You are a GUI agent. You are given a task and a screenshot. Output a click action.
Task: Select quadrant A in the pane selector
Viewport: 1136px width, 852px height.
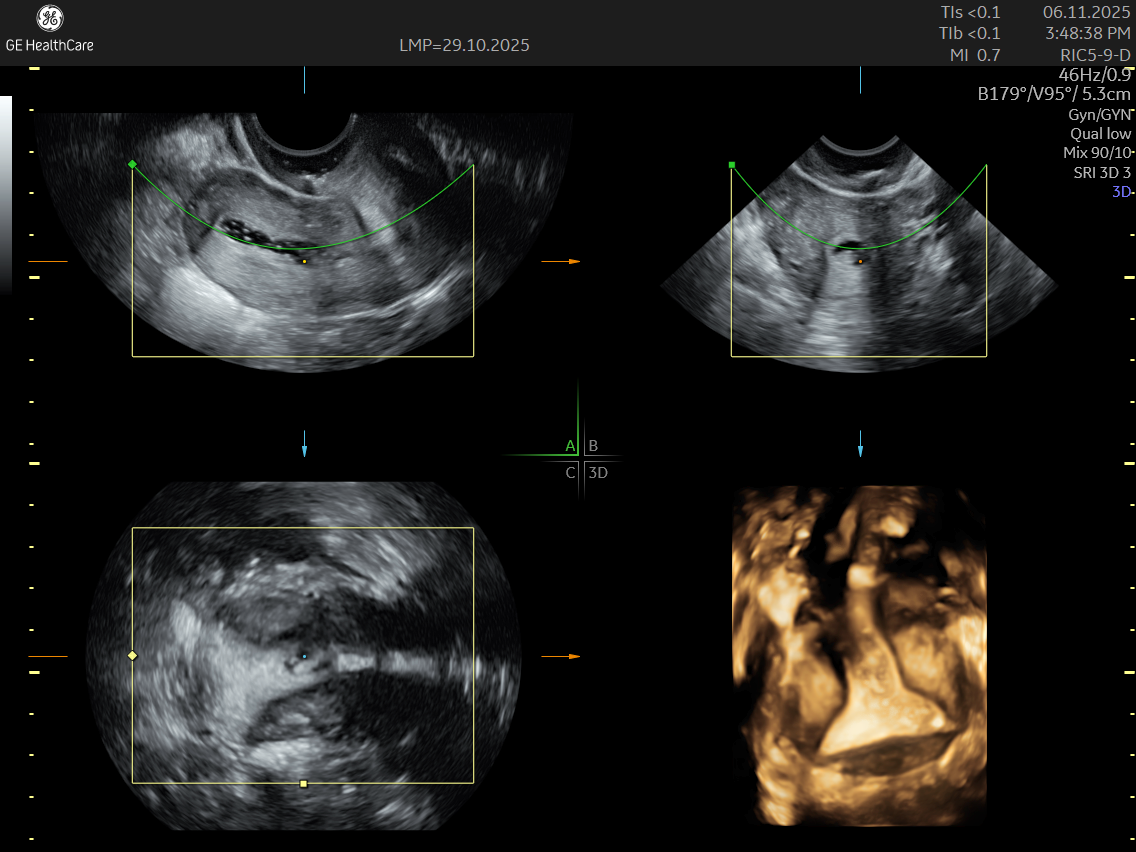[x=570, y=446]
